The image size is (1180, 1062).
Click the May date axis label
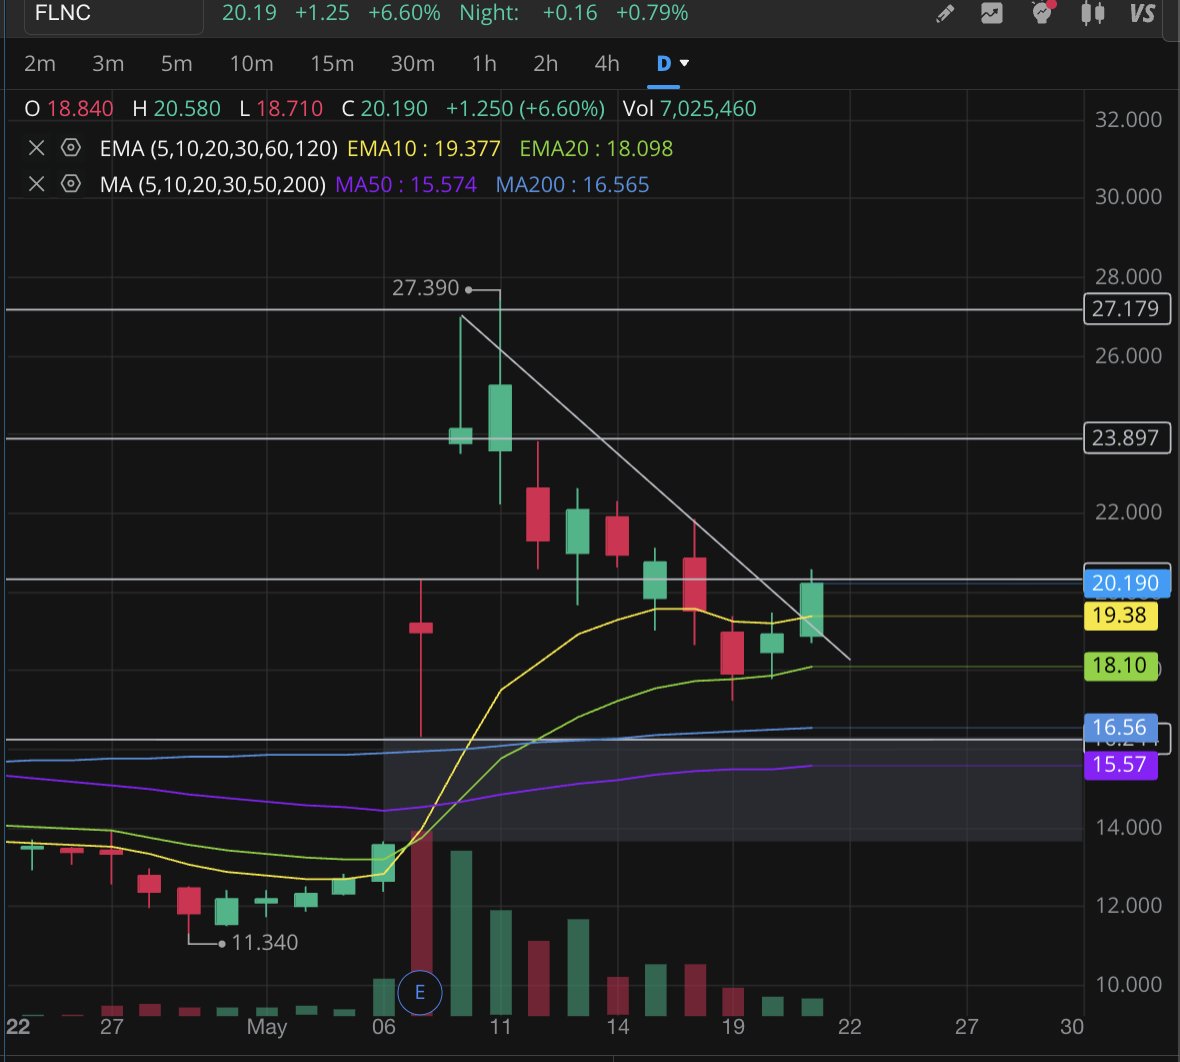(266, 1027)
